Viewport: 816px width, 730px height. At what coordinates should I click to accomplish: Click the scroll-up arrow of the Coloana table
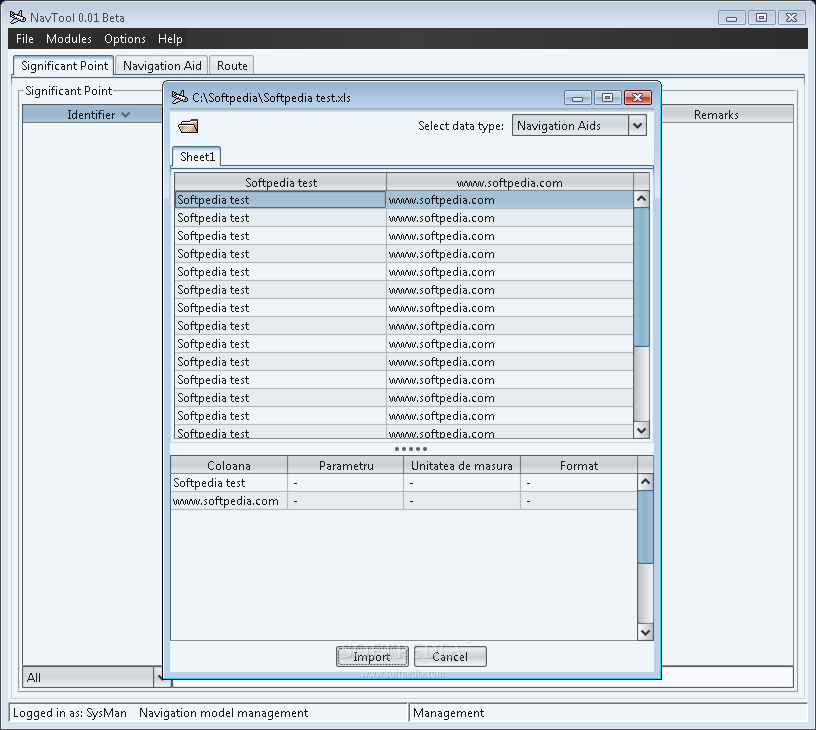click(645, 482)
